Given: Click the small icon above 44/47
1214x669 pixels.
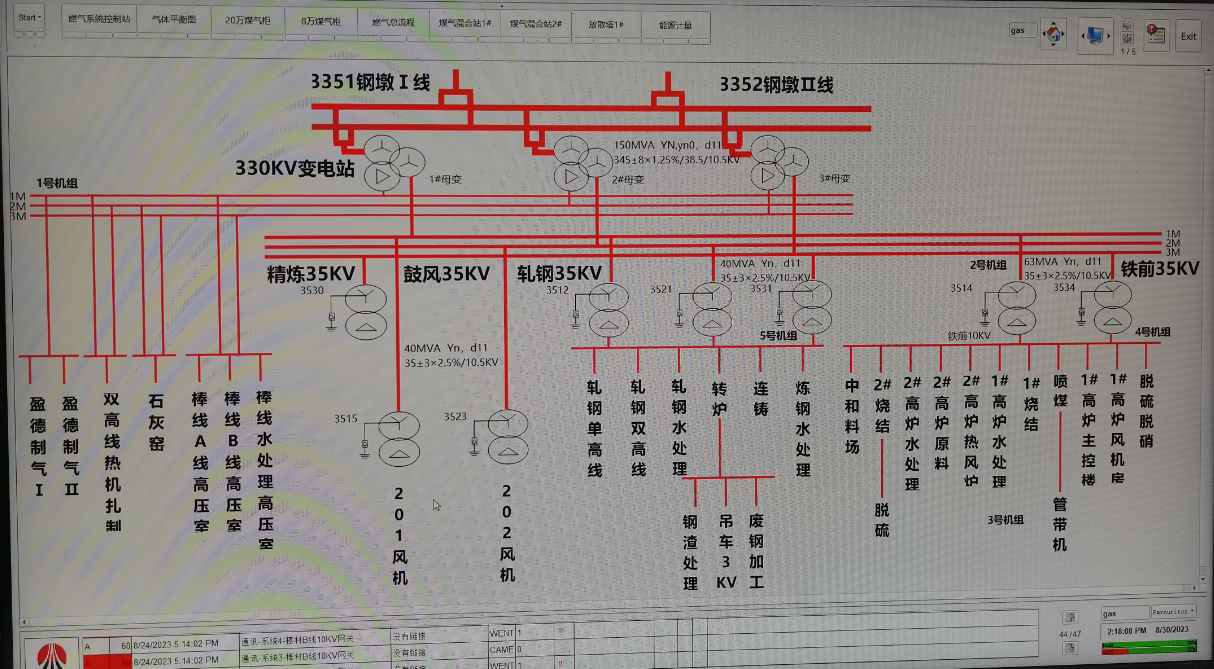Looking at the screenshot, I should pos(1069,617).
